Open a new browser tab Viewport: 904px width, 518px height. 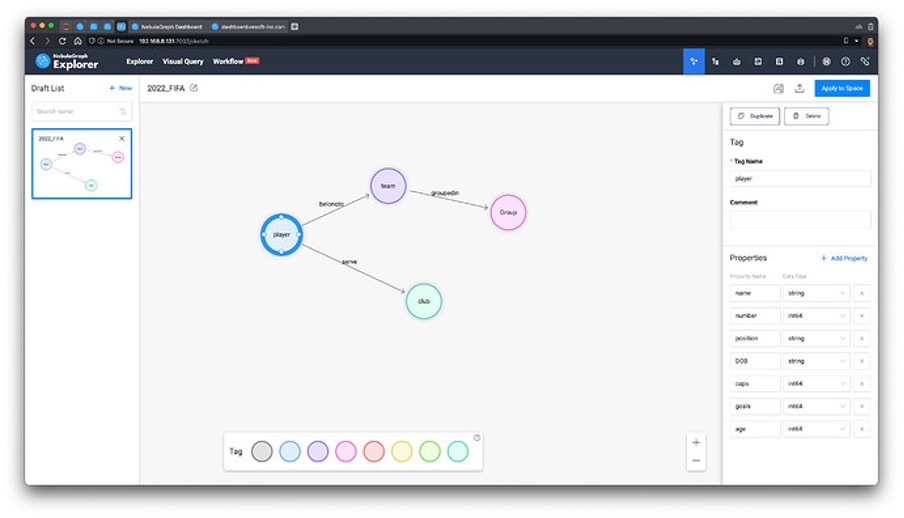point(295,27)
